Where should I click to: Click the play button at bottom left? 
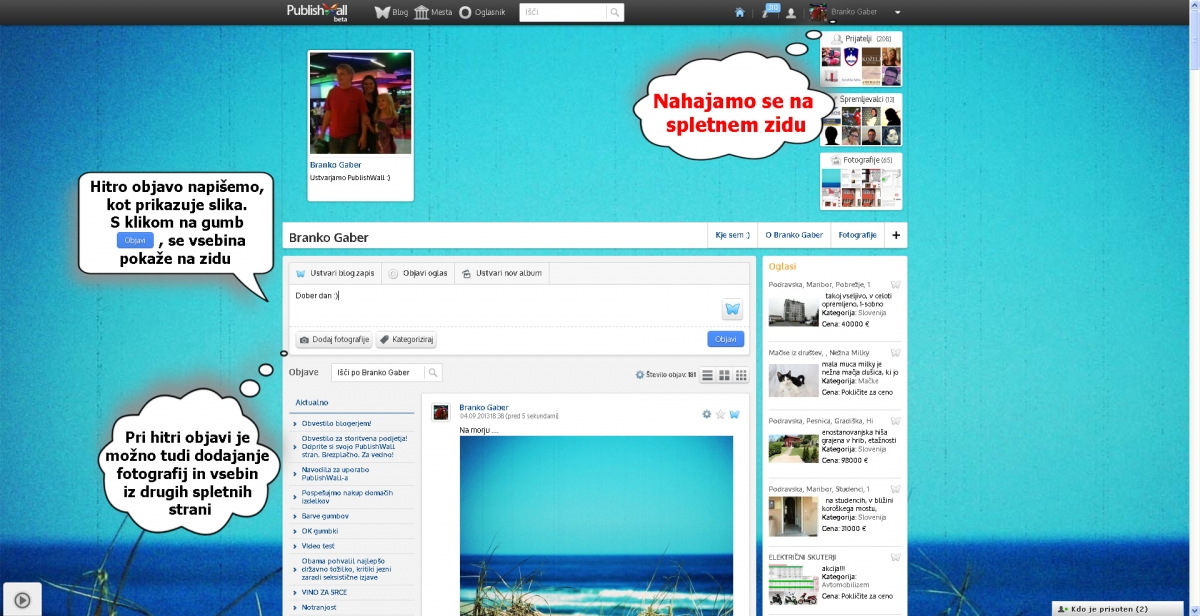(x=21, y=600)
